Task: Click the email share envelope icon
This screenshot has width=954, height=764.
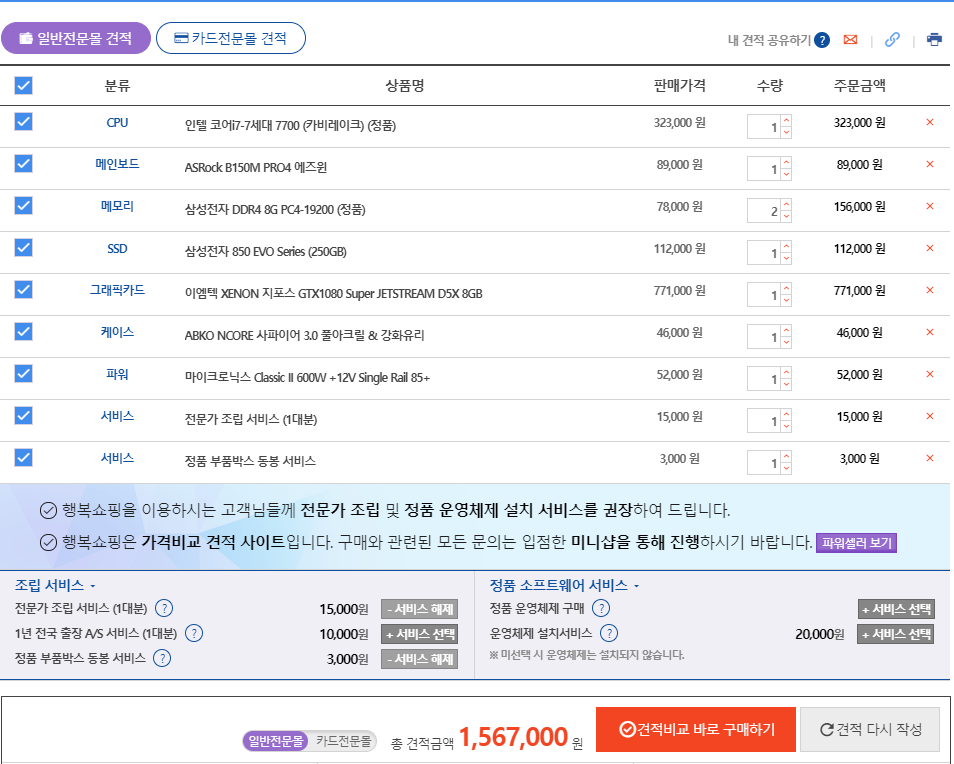Action: click(x=851, y=40)
